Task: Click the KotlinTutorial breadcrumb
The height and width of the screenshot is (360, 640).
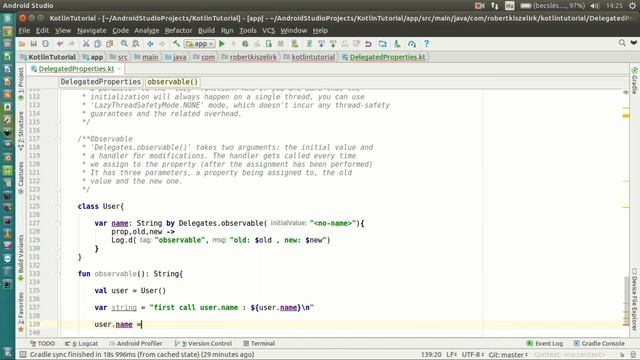Action: 48,57
